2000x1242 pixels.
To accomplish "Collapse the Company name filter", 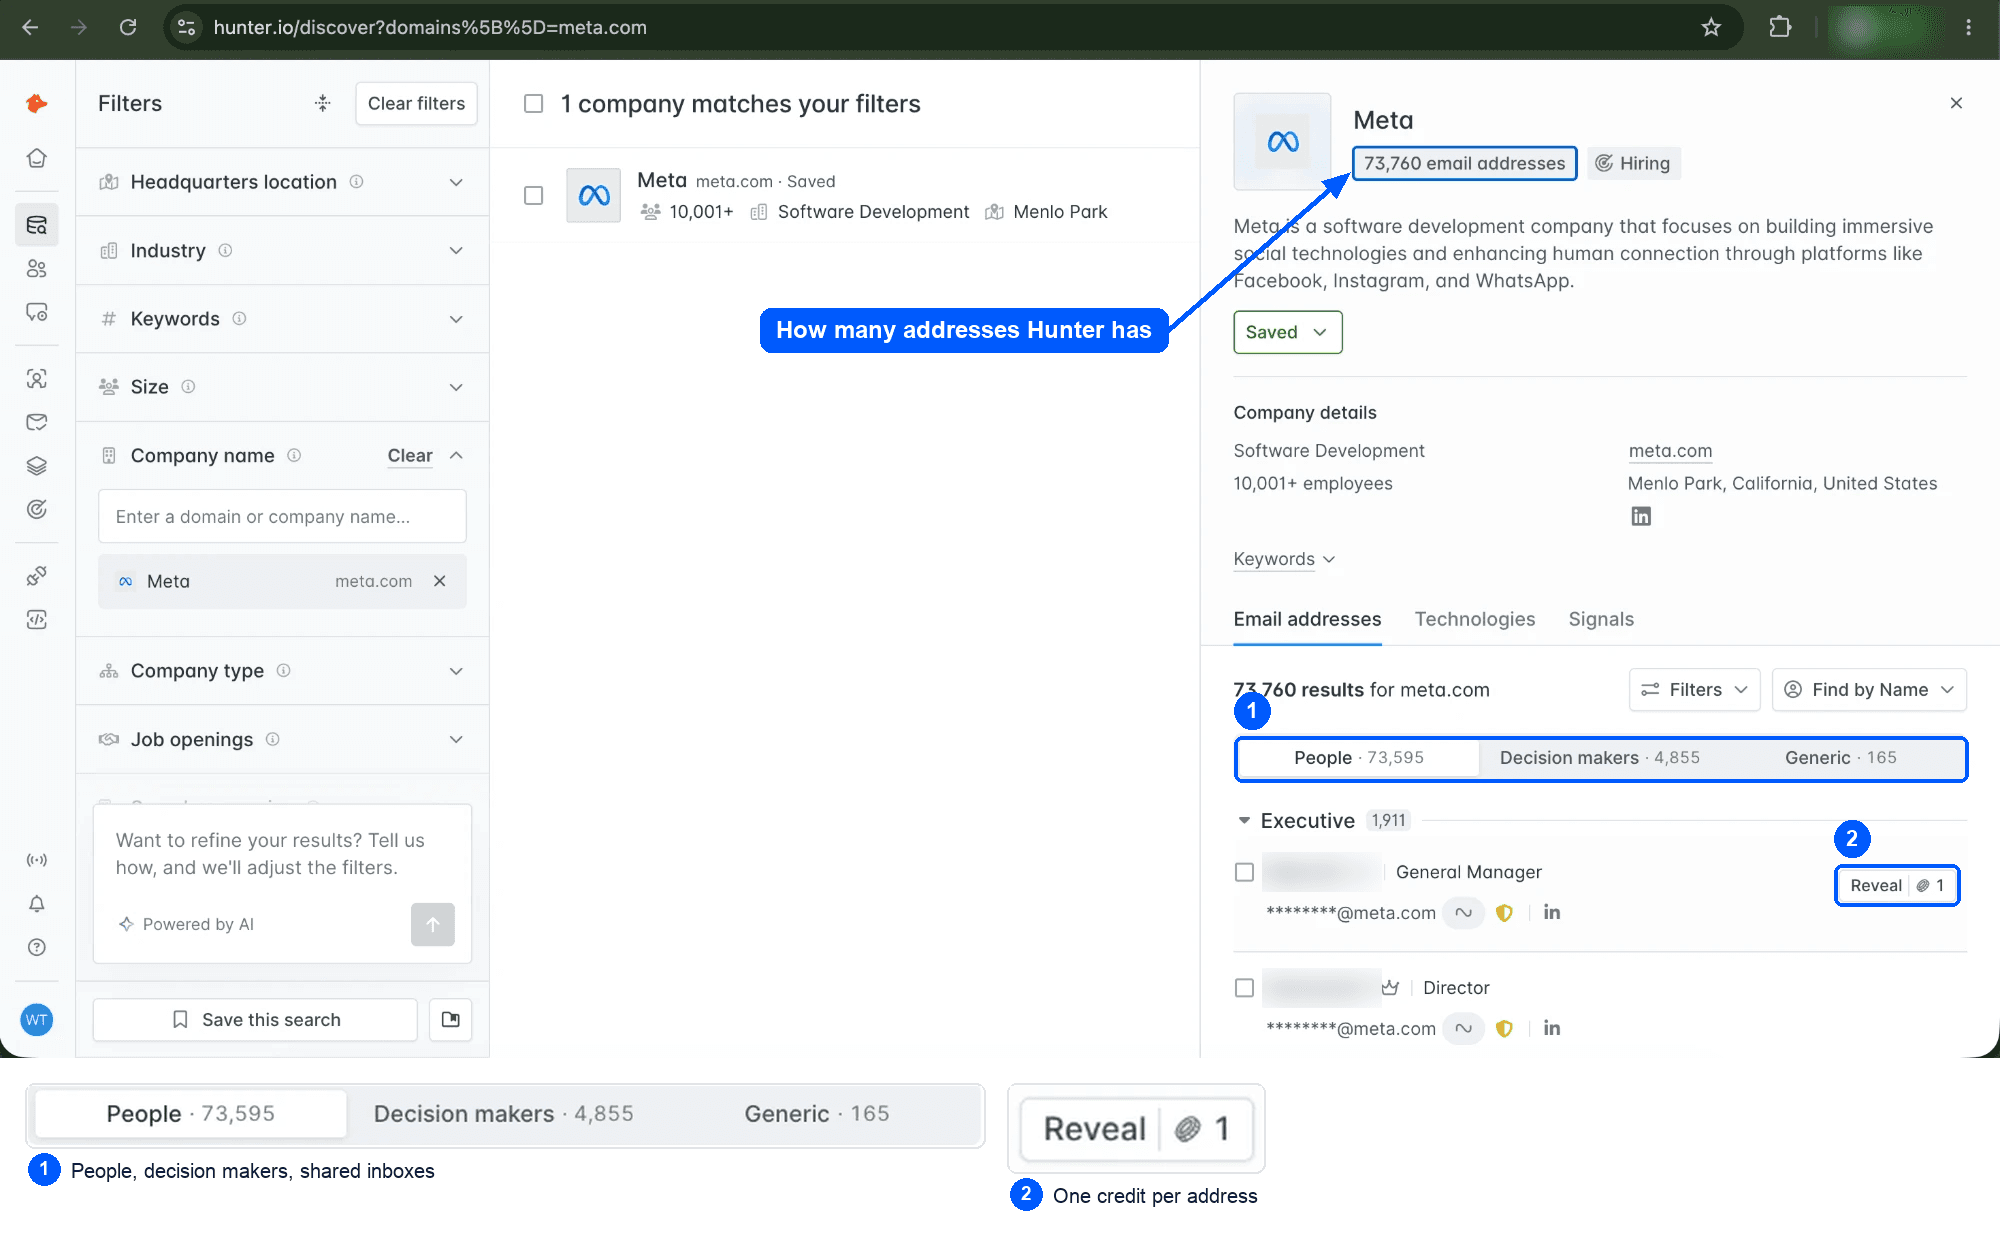I will [456, 455].
